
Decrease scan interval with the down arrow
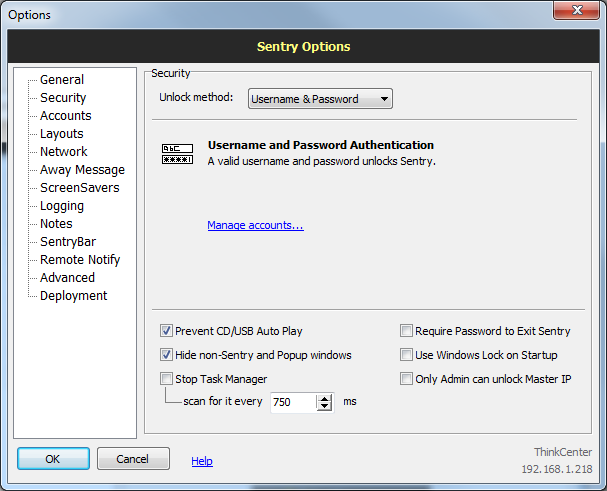click(x=324, y=407)
